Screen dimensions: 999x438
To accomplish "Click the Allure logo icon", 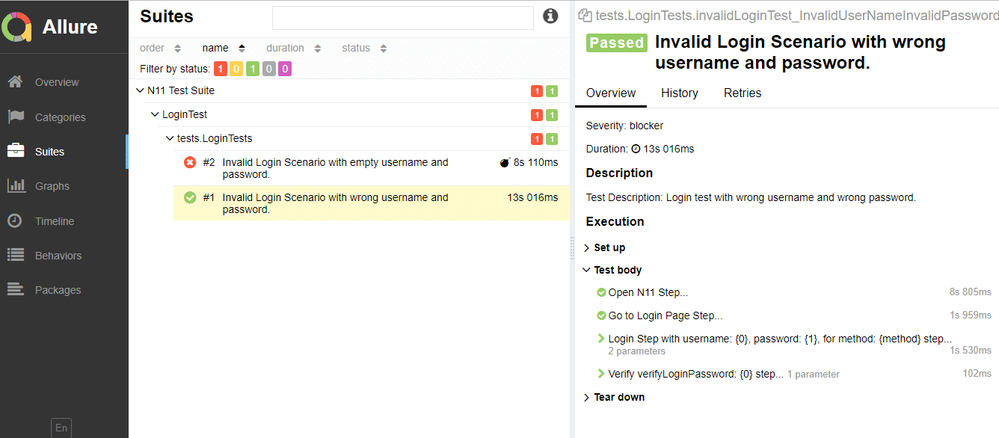I will [x=22, y=26].
